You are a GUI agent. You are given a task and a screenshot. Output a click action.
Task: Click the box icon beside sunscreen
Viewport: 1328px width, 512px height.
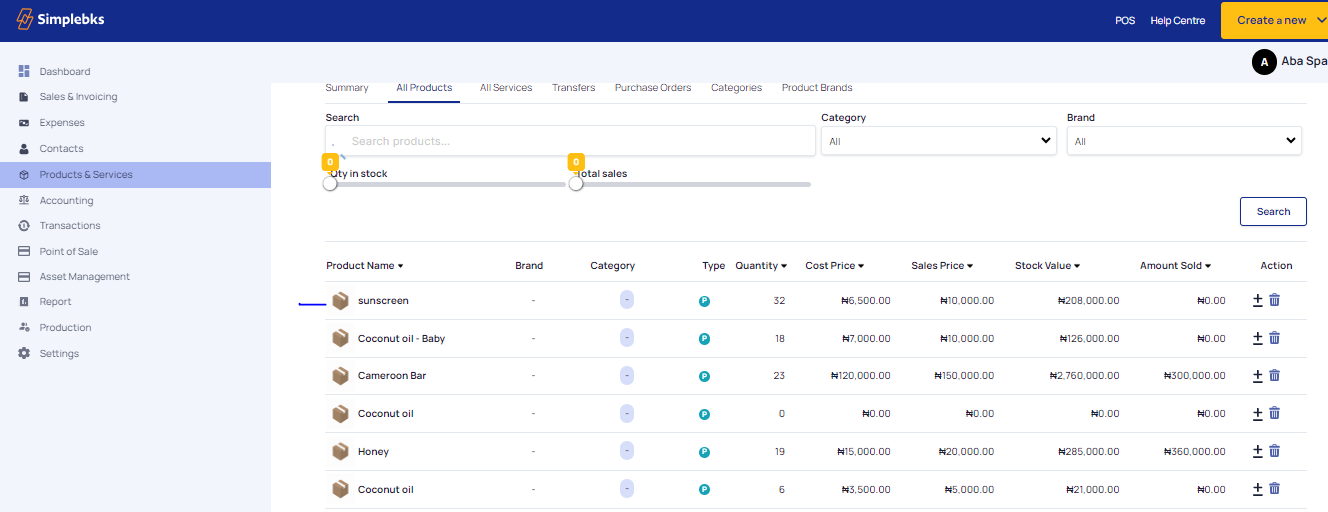(341, 301)
